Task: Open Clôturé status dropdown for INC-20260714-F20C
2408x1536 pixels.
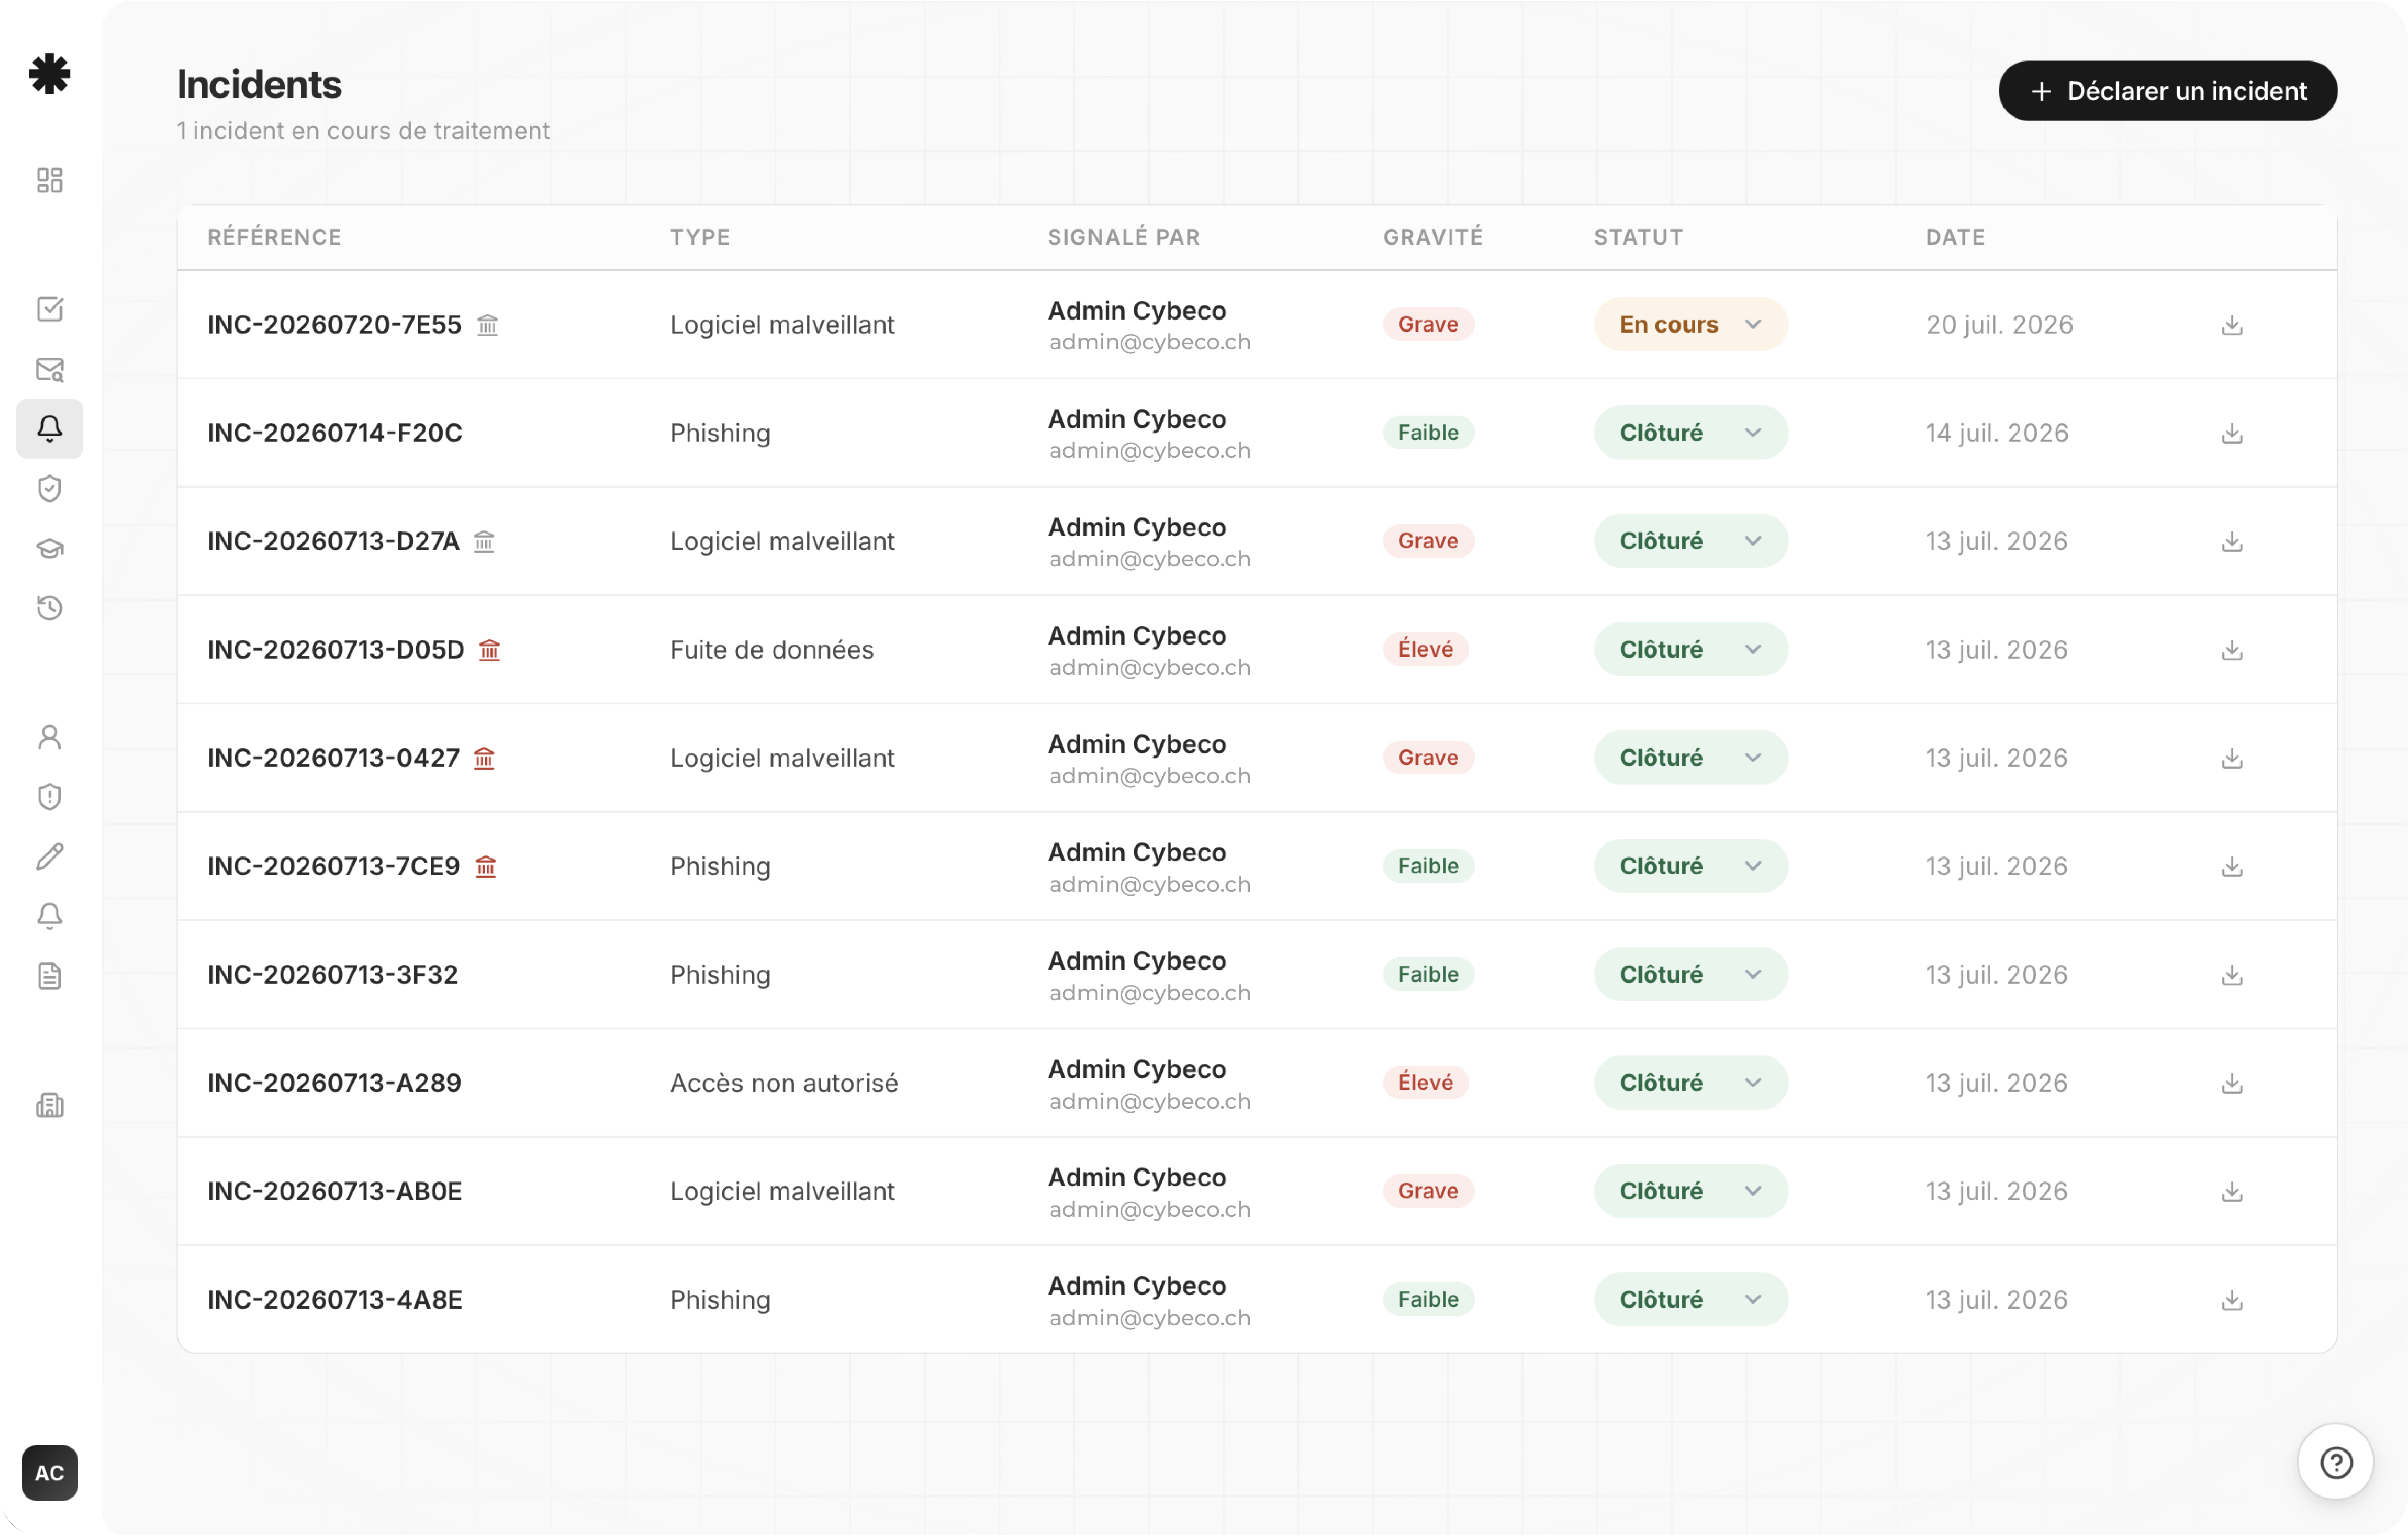Action: point(1690,432)
